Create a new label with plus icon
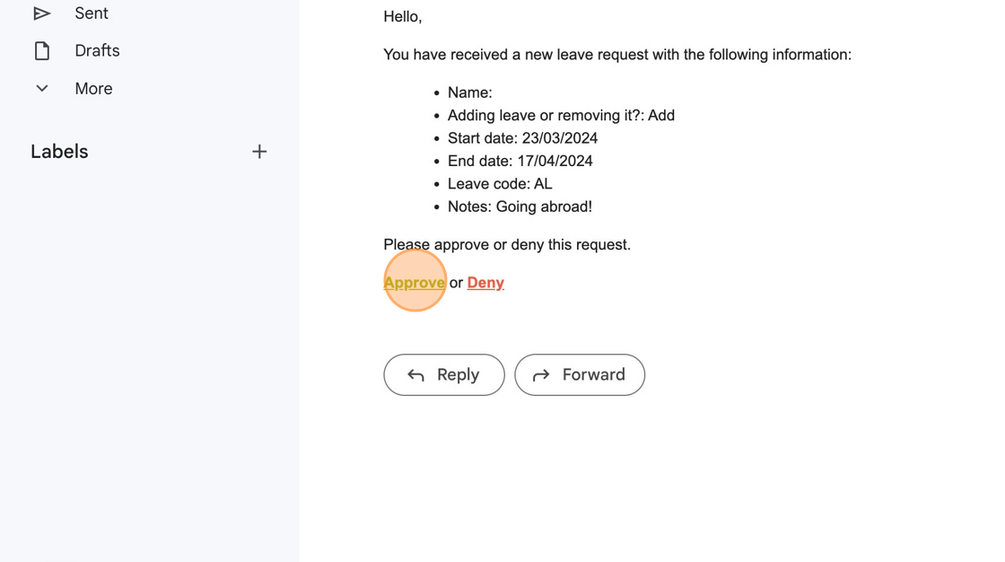This screenshot has width=1005, height=562. [259, 152]
